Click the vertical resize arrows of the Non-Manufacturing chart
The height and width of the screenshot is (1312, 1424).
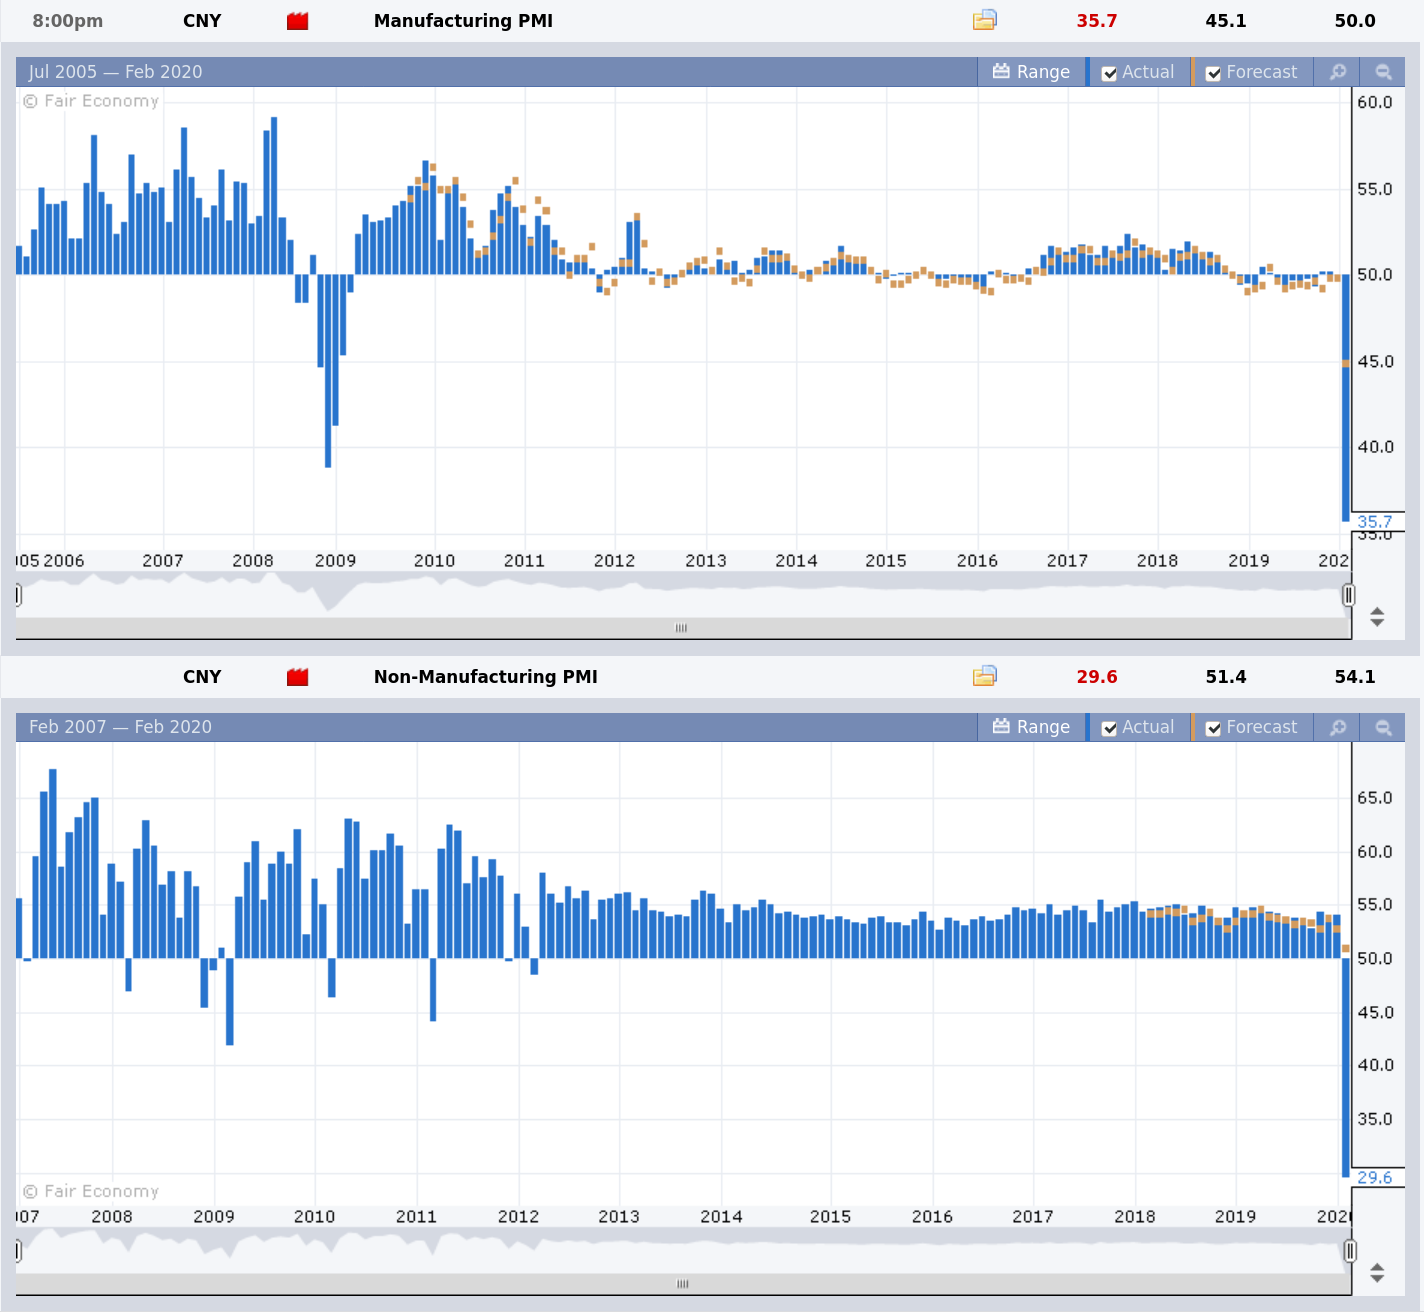click(1377, 1272)
